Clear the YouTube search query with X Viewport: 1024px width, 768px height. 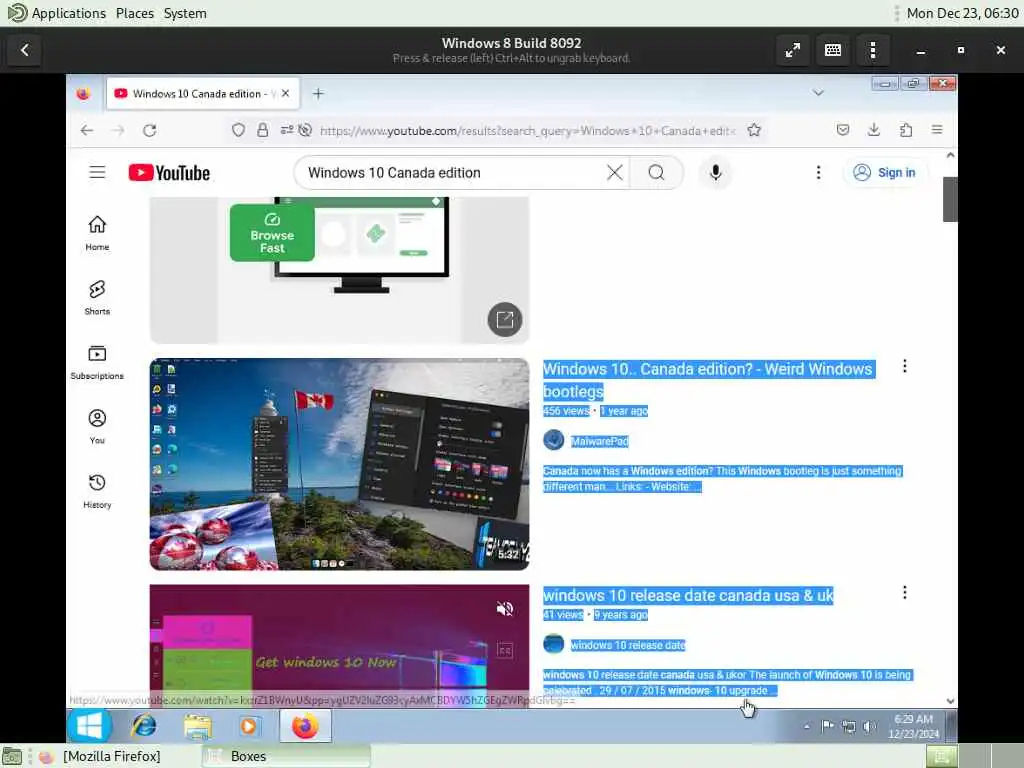point(615,172)
